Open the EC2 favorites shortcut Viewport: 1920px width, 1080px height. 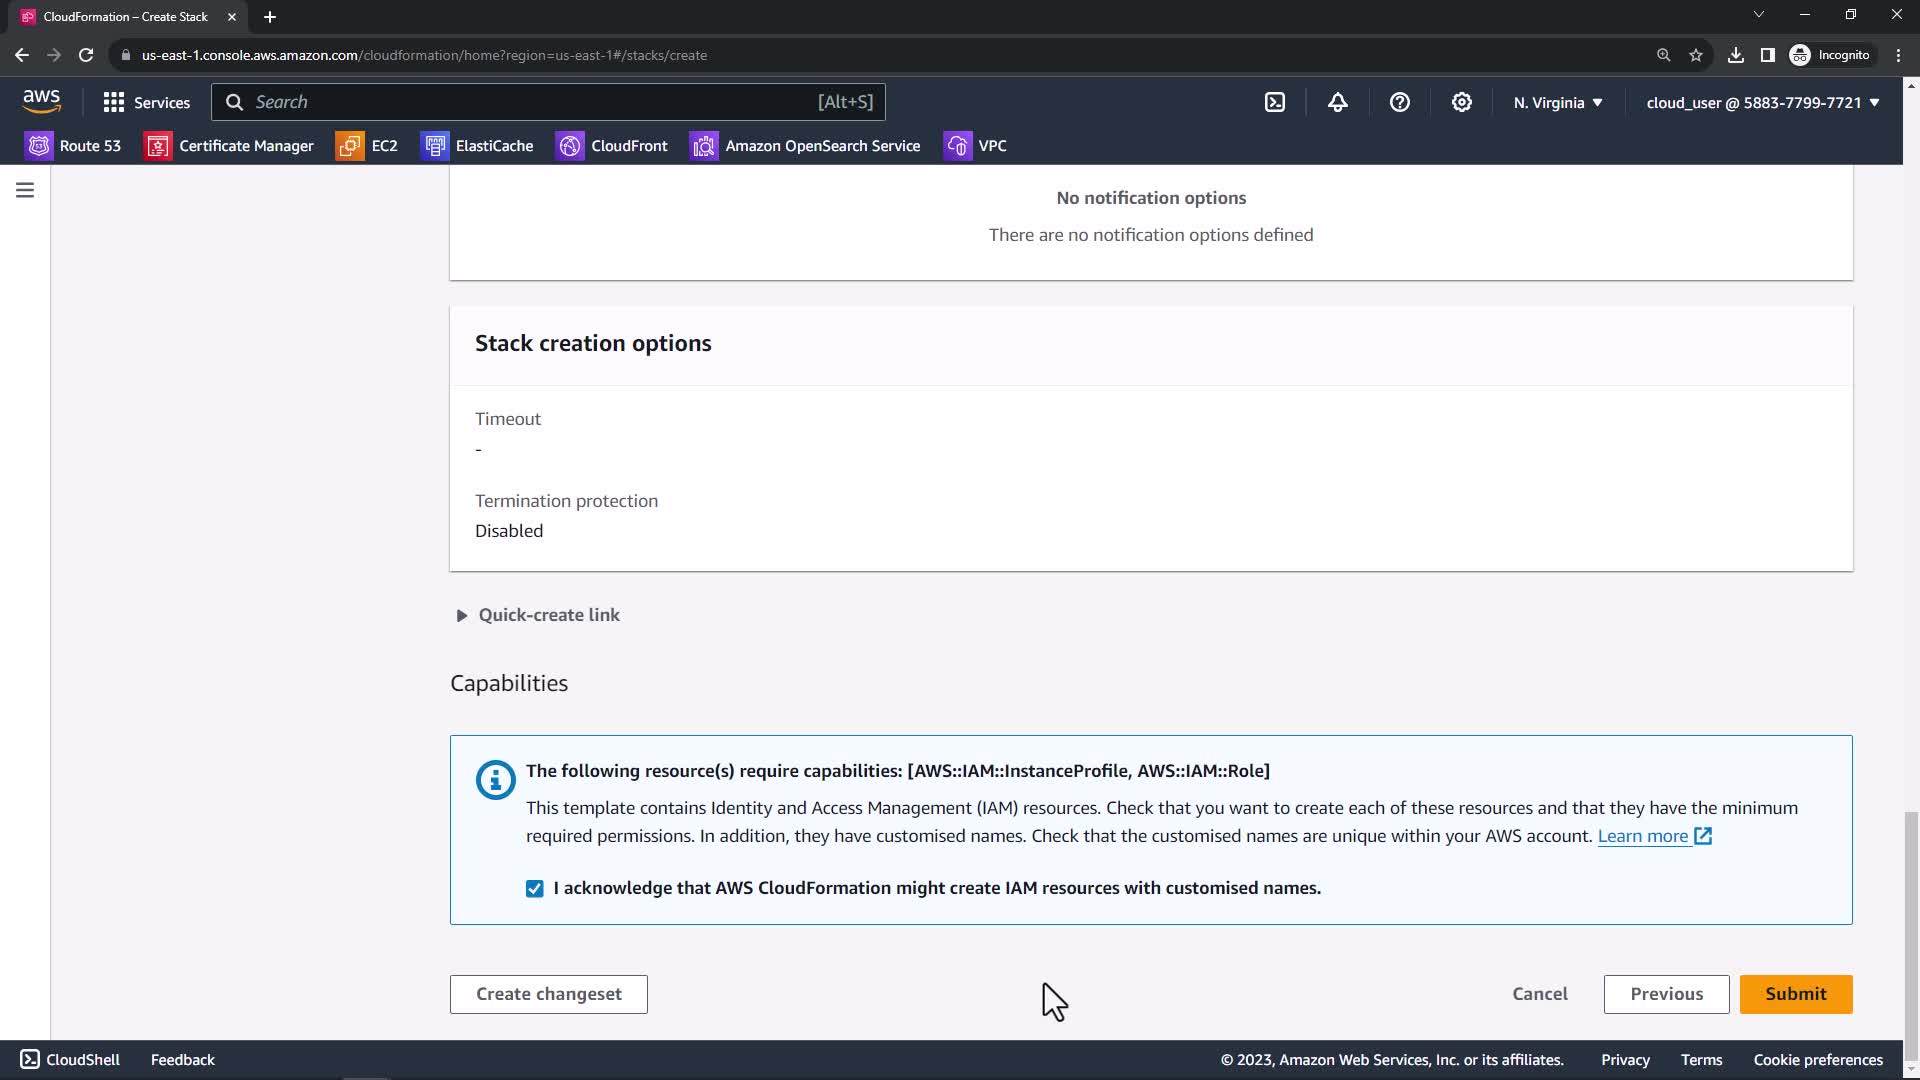point(367,146)
